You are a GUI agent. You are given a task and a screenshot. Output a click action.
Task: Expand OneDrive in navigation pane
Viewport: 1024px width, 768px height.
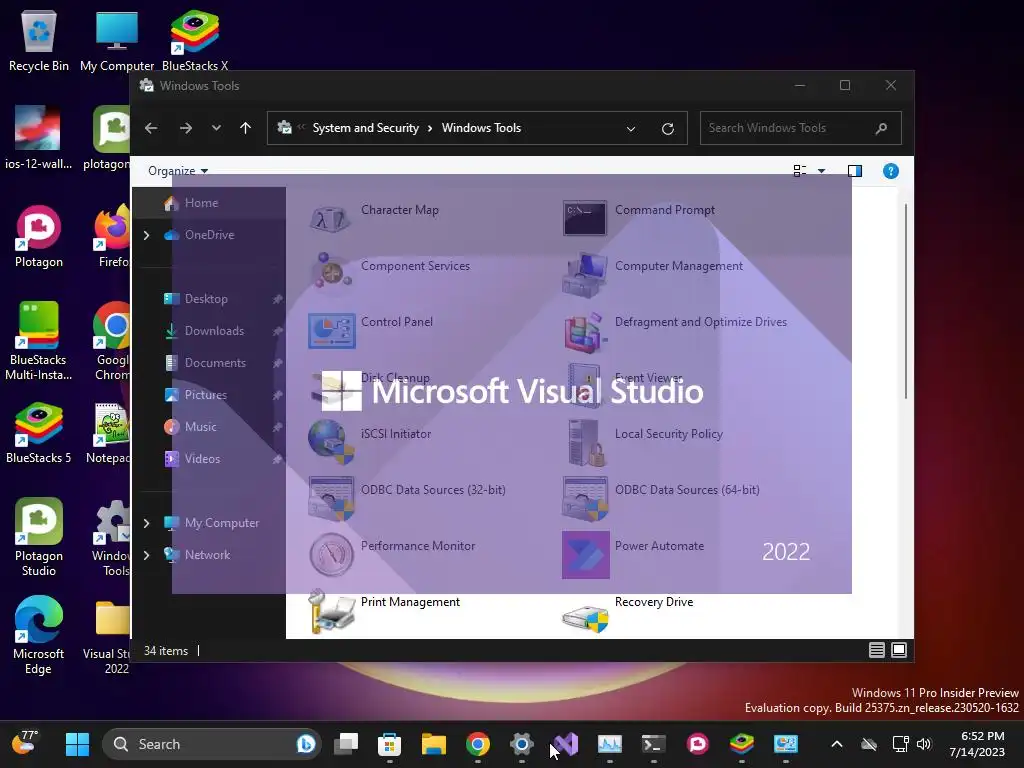[146, 235]
